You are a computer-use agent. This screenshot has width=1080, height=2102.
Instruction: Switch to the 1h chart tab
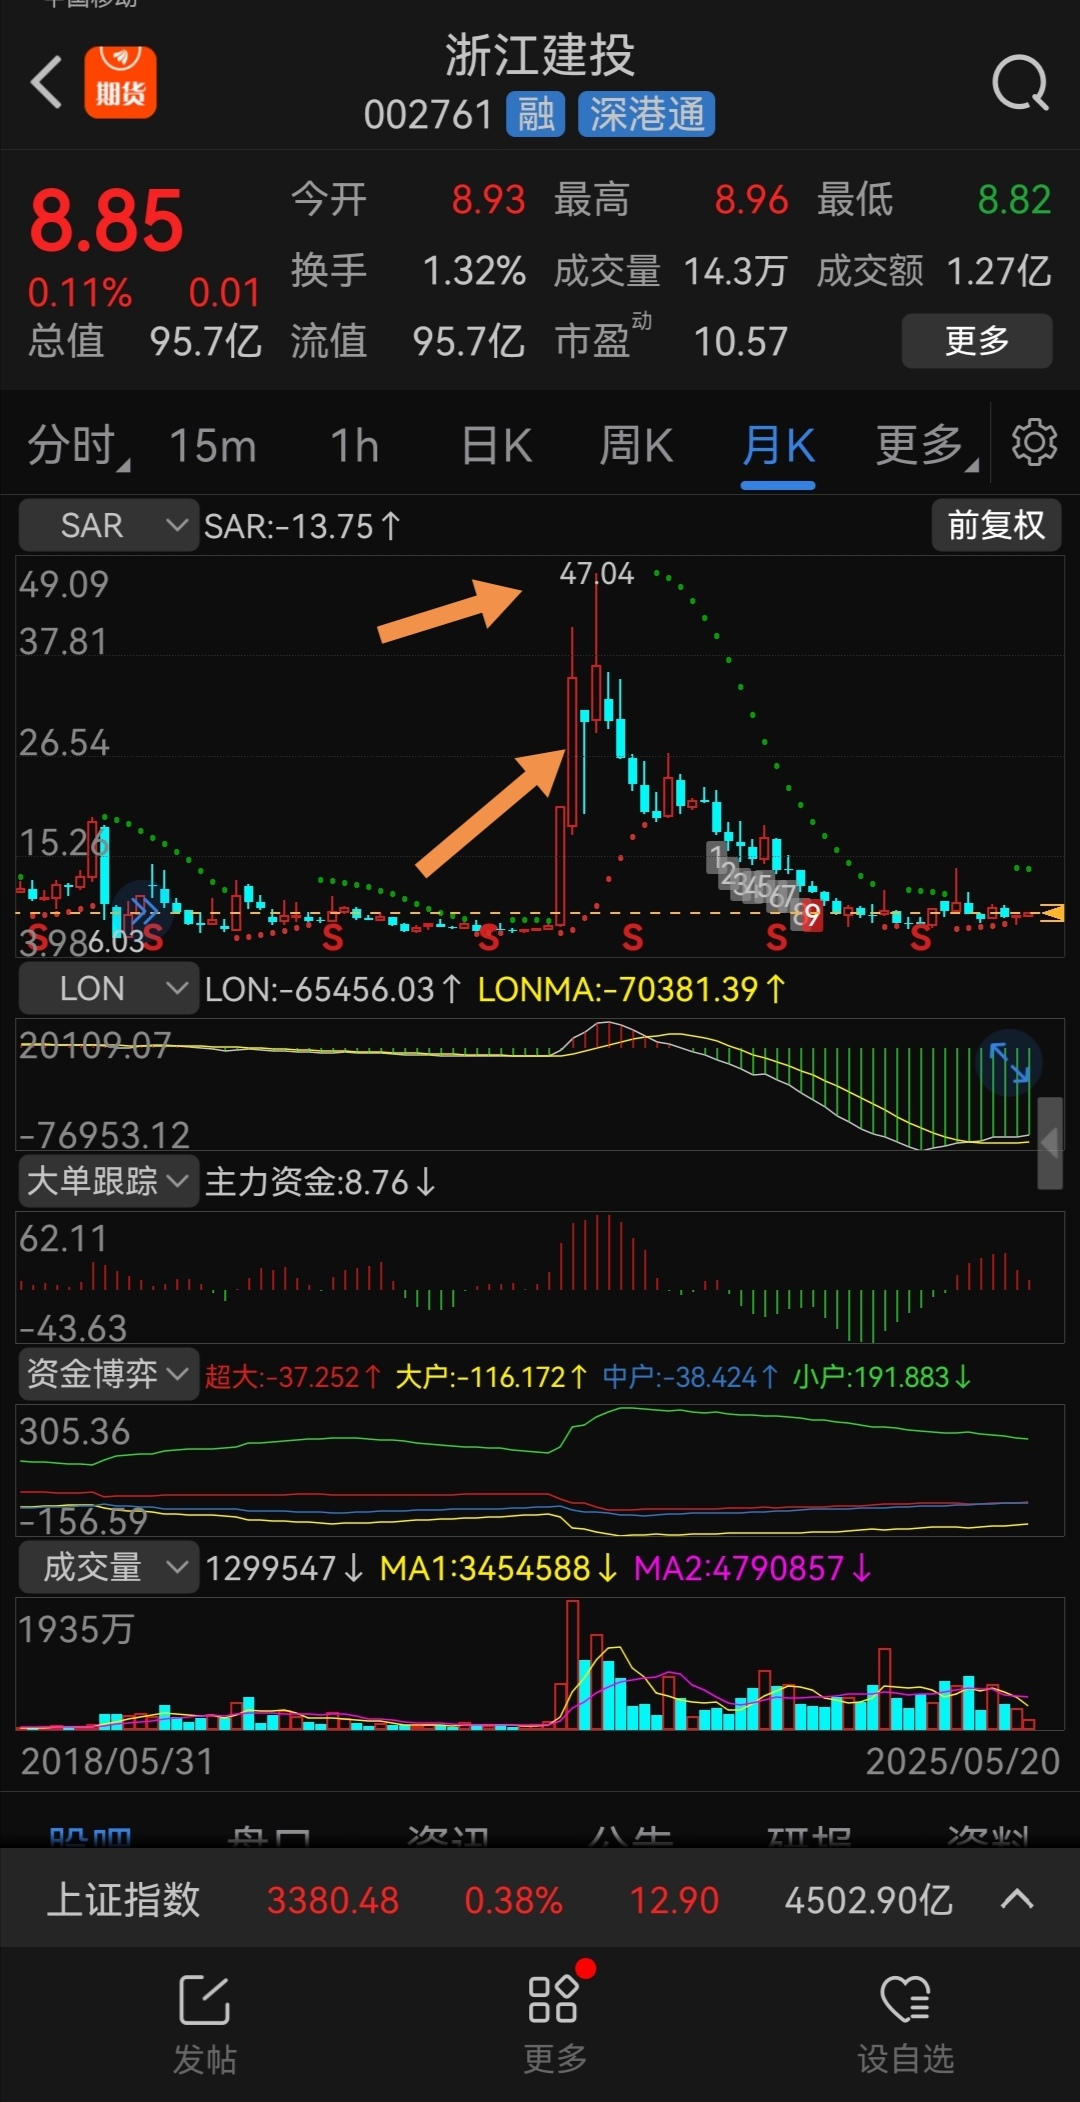[x=355, y=445]
